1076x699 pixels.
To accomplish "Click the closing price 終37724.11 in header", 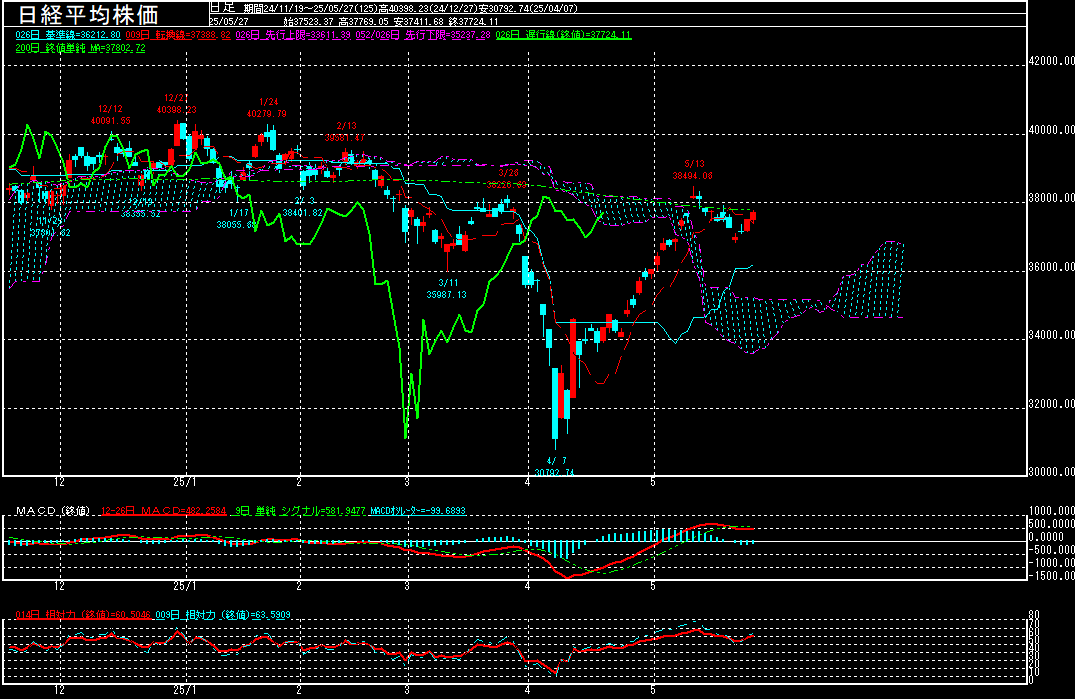I will 473,22.
